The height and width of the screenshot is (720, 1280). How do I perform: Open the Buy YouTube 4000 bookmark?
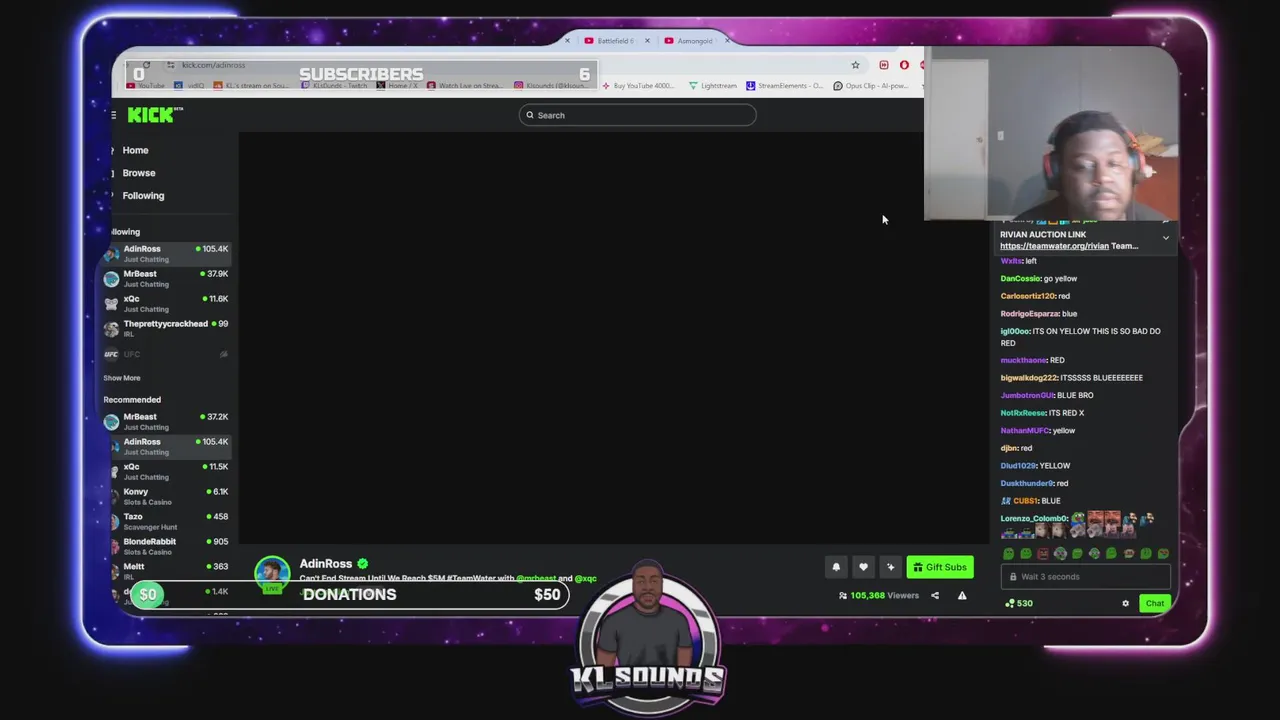[638, 86]
